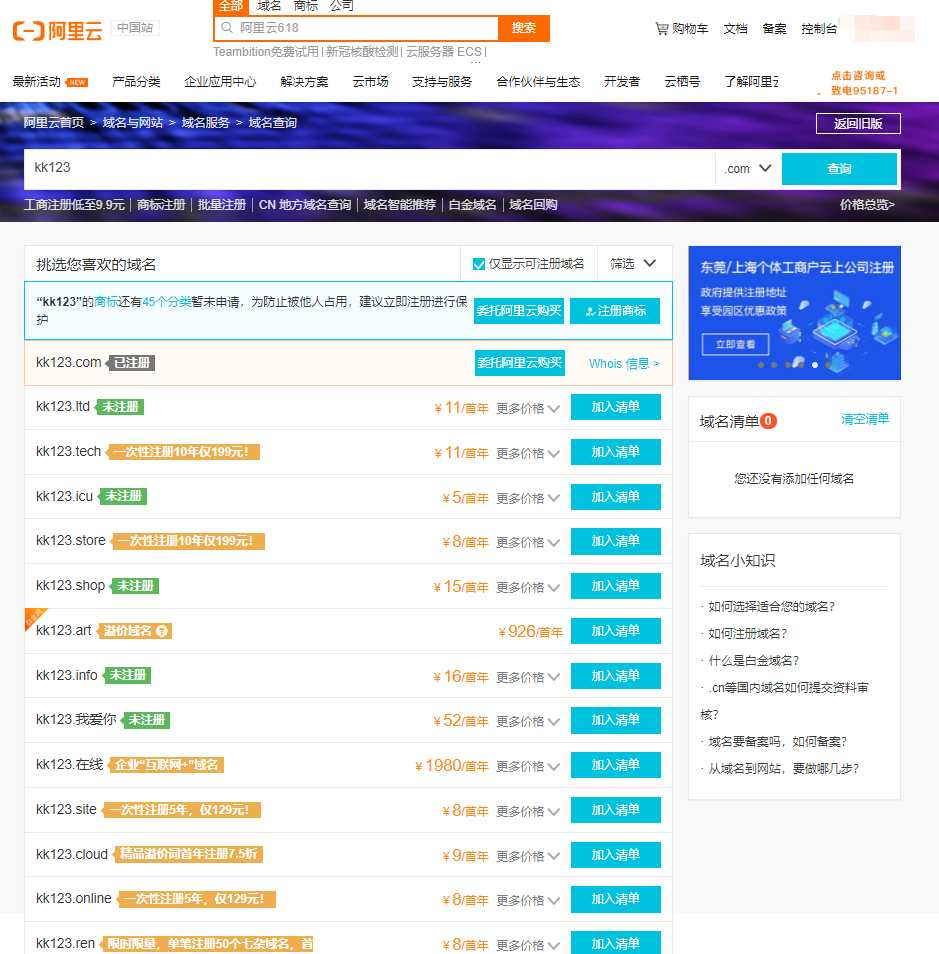
Task: Open the shopping cart icon
Action: pyautogui.click(x=661, y=28)
